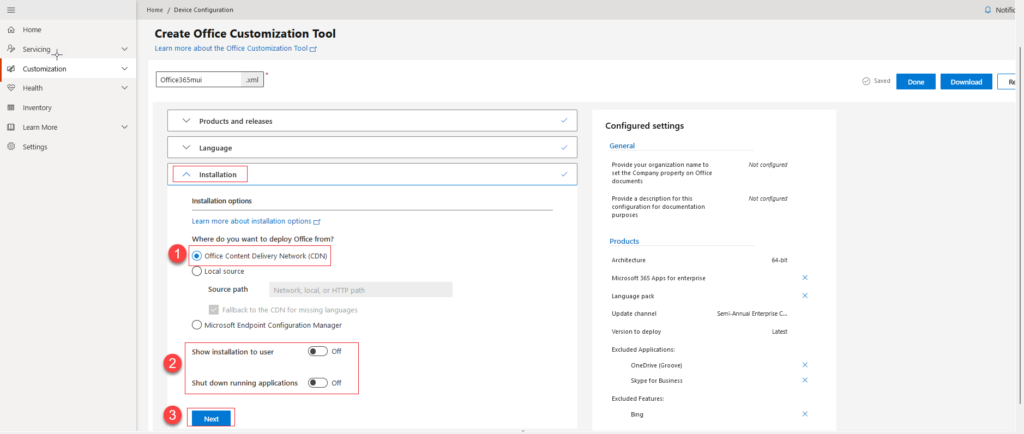Expand Servicing menu chevron
This screenshot has width=1024, height=434.
(125, 49)
